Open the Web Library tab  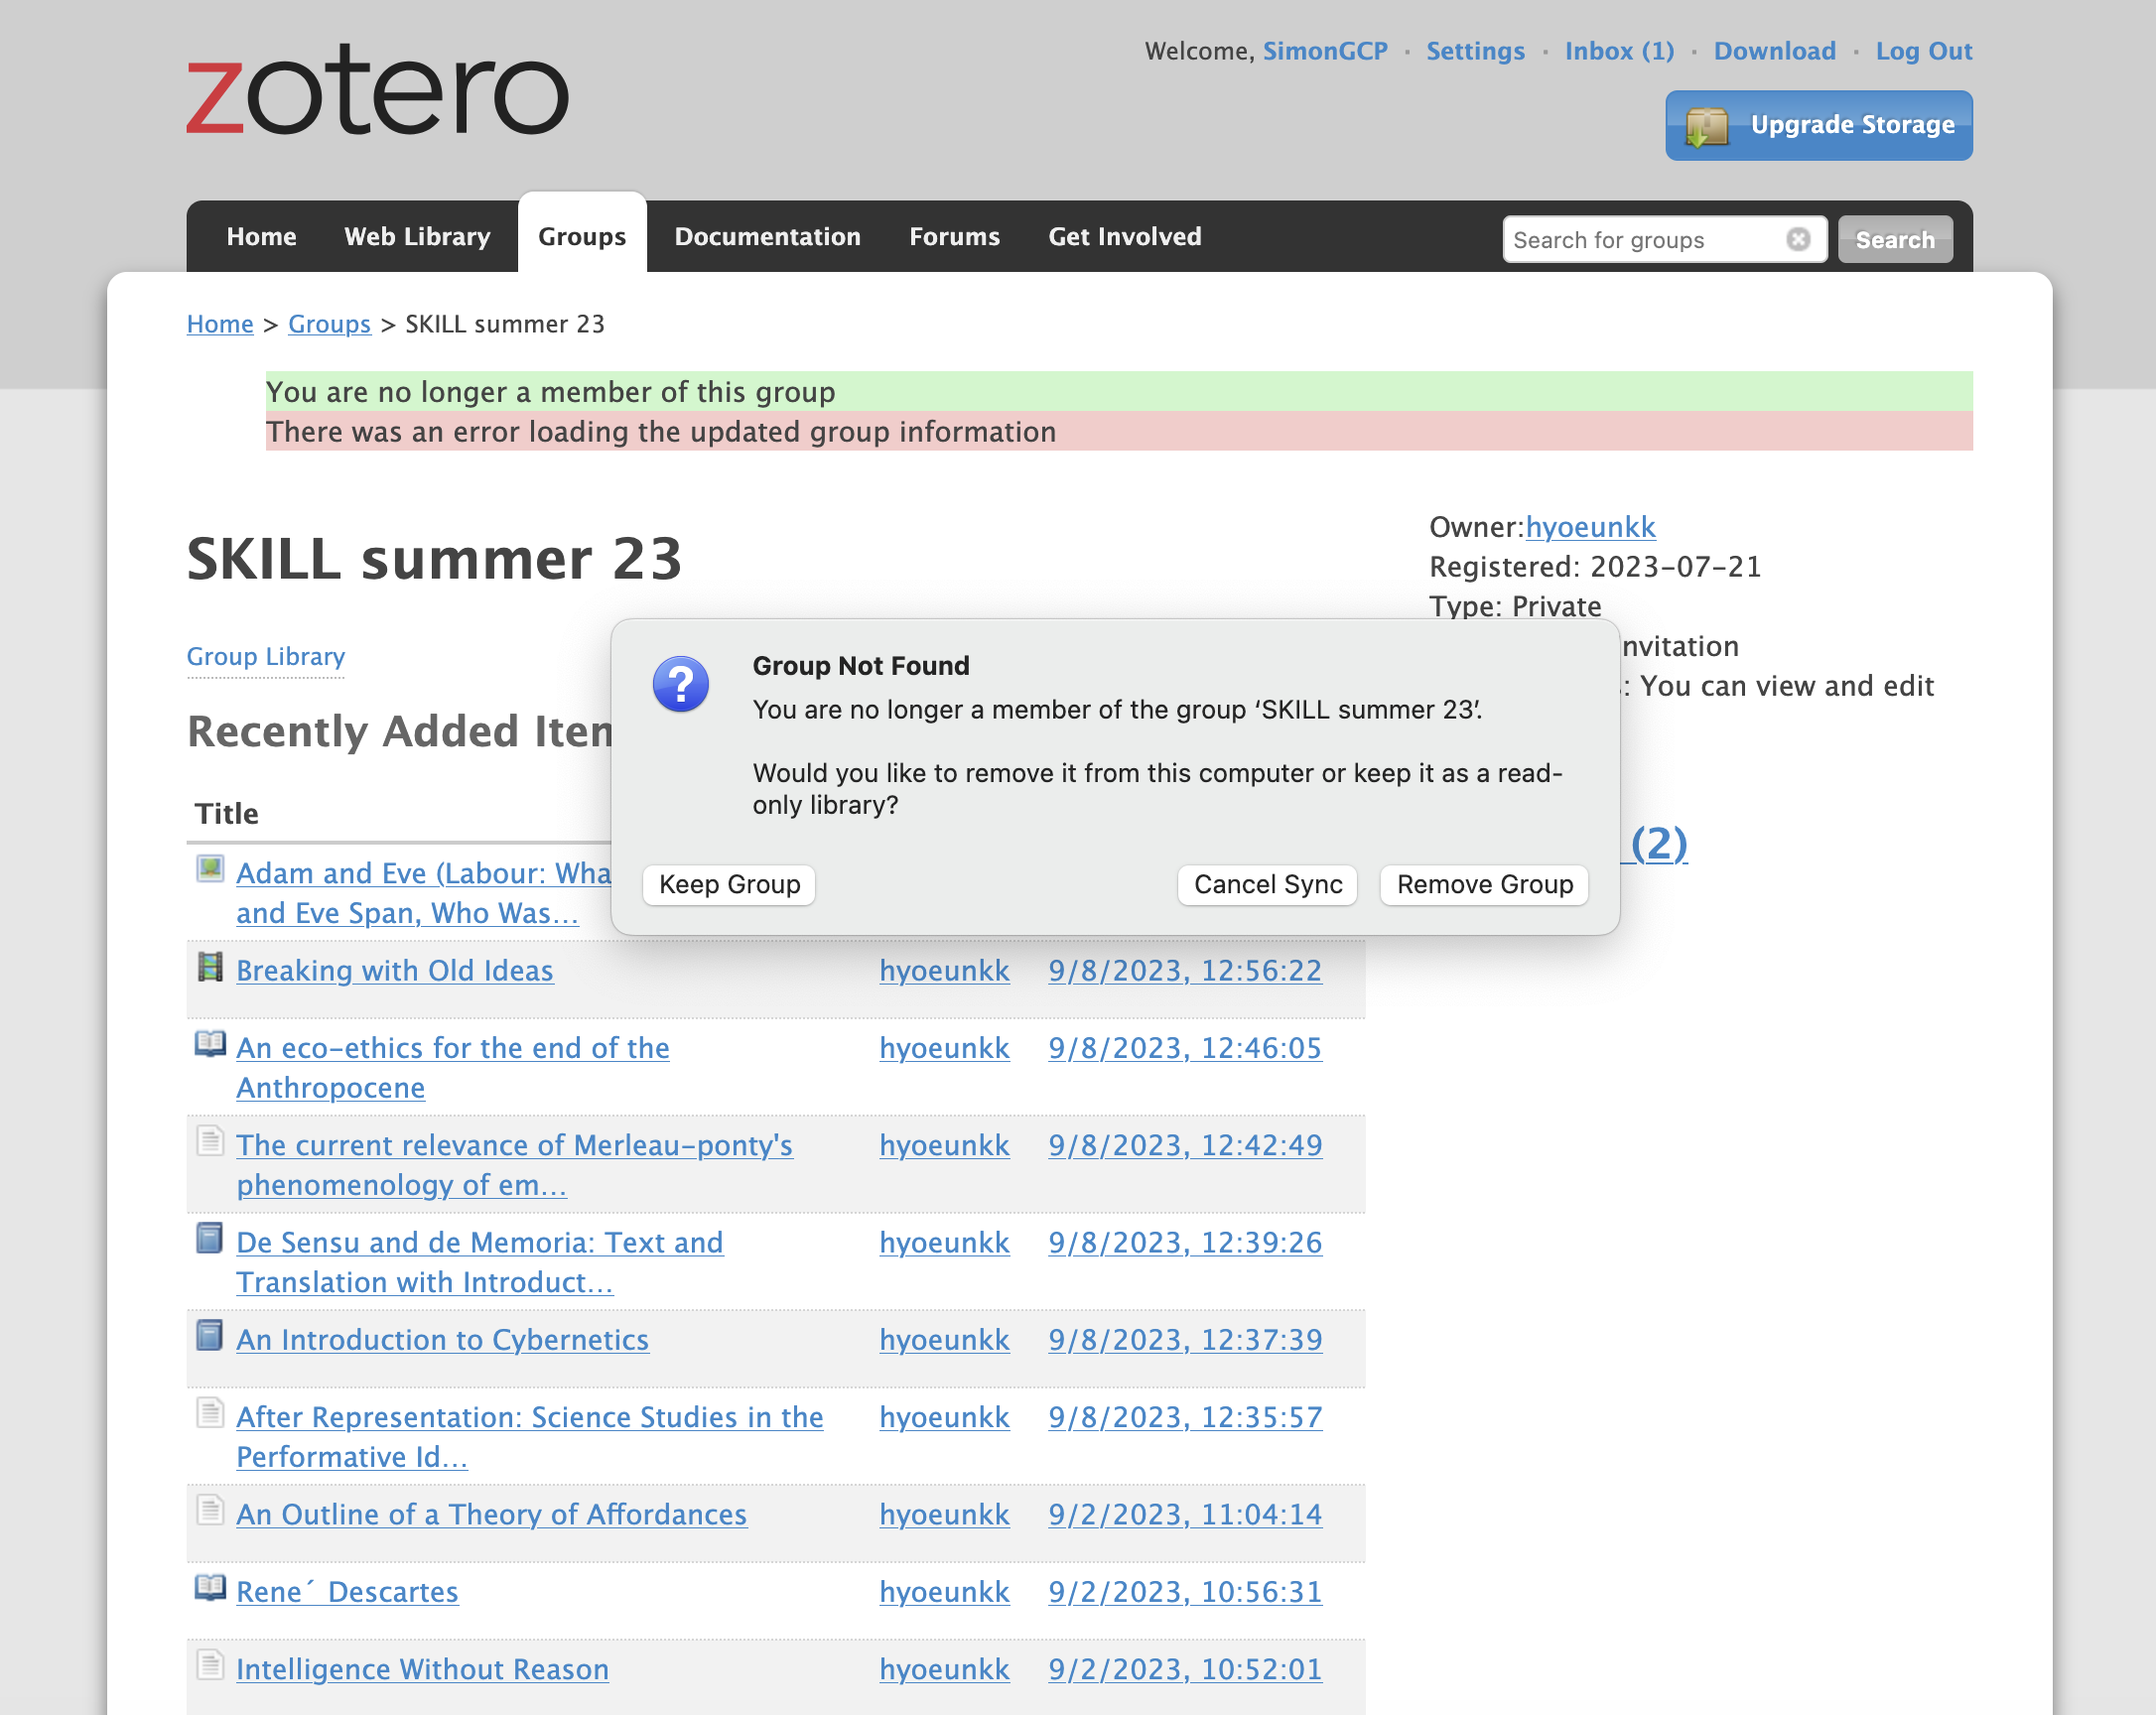click(x=417, y=237)
